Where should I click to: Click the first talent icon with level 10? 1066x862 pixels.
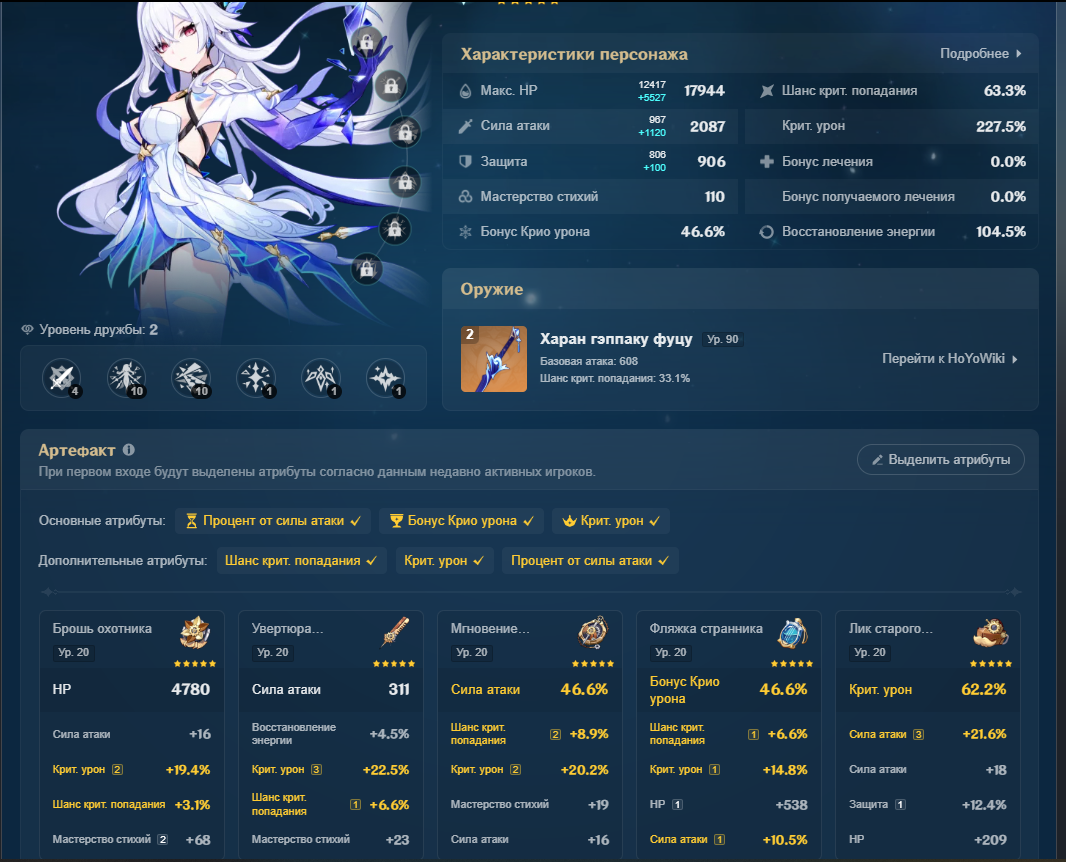click(126, 377)
